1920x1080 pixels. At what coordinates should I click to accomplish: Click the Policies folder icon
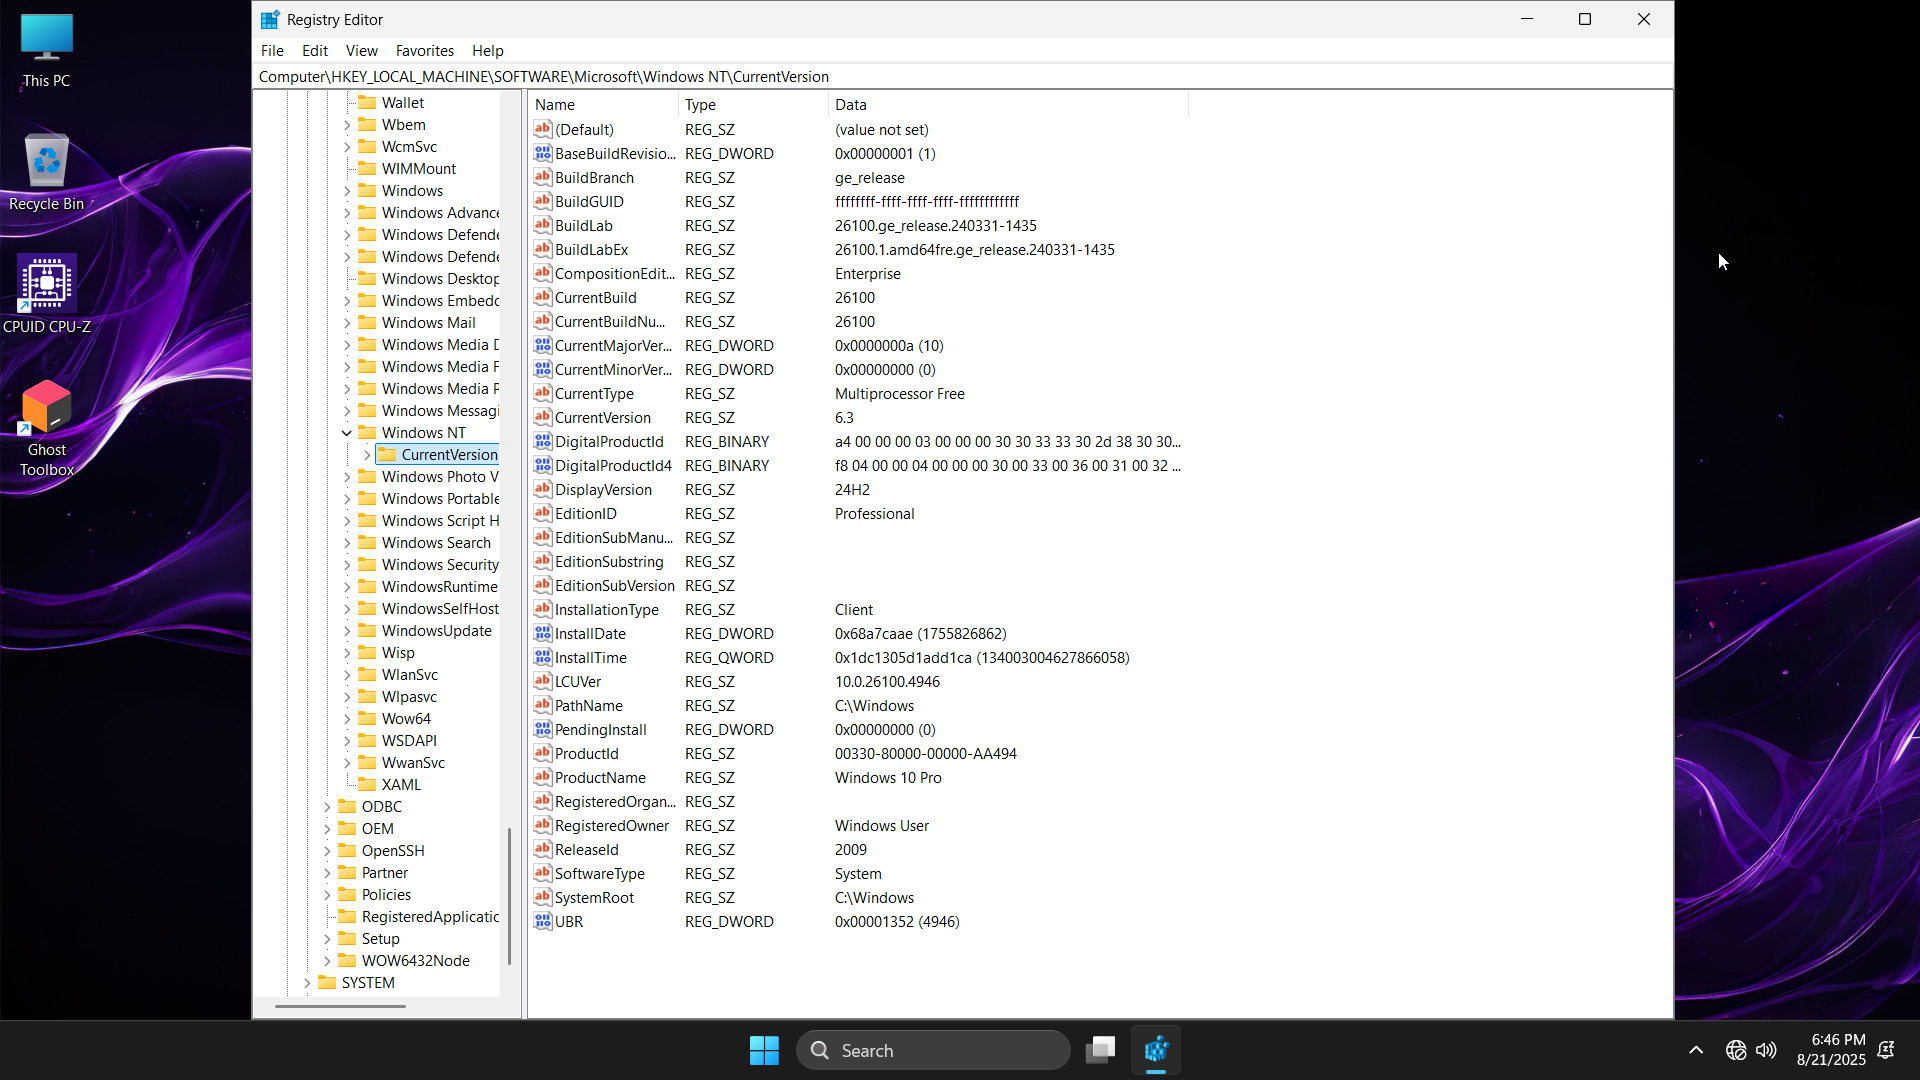coord(347,894)
